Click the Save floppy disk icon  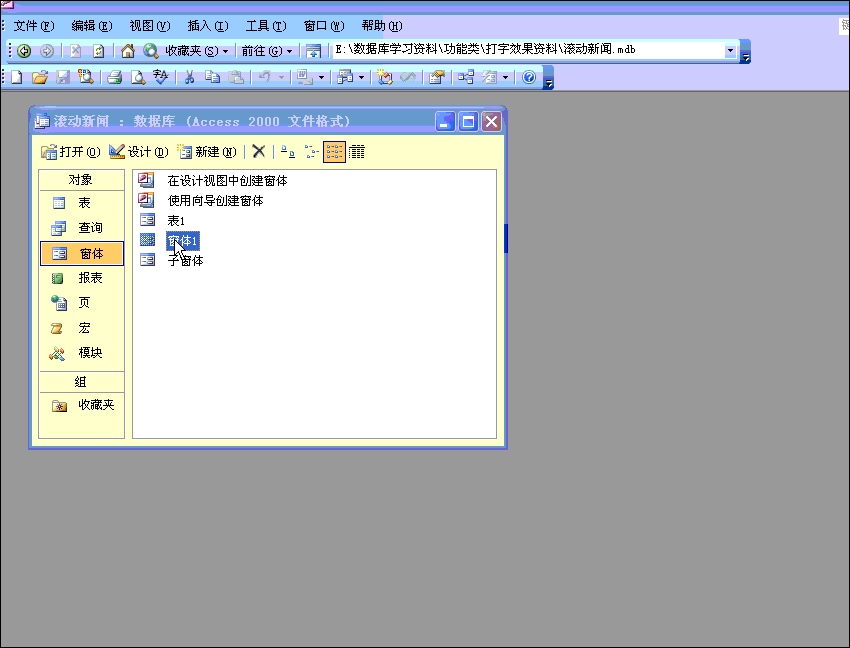(x=63, y=78)
